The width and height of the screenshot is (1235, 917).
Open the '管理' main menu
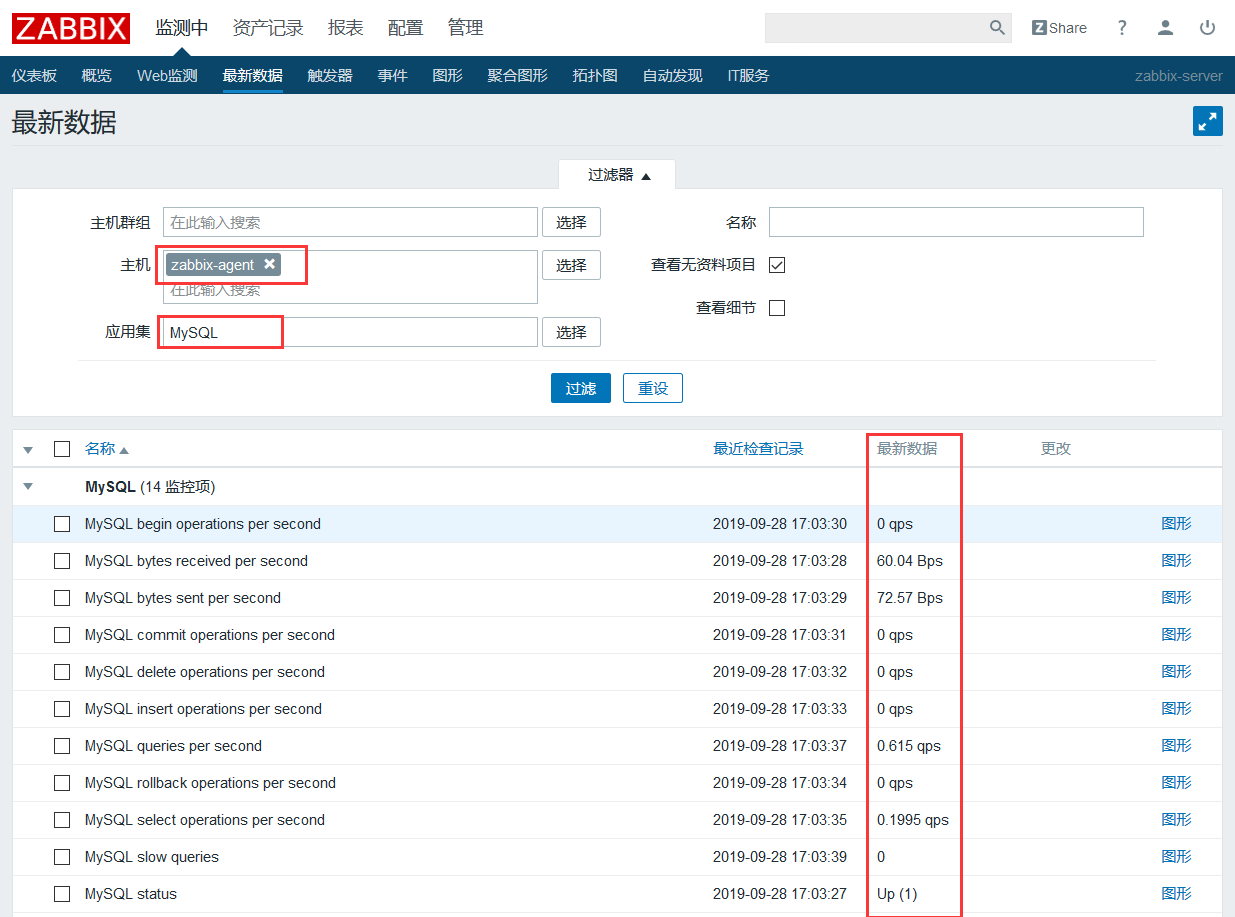(x=466, y=28)
